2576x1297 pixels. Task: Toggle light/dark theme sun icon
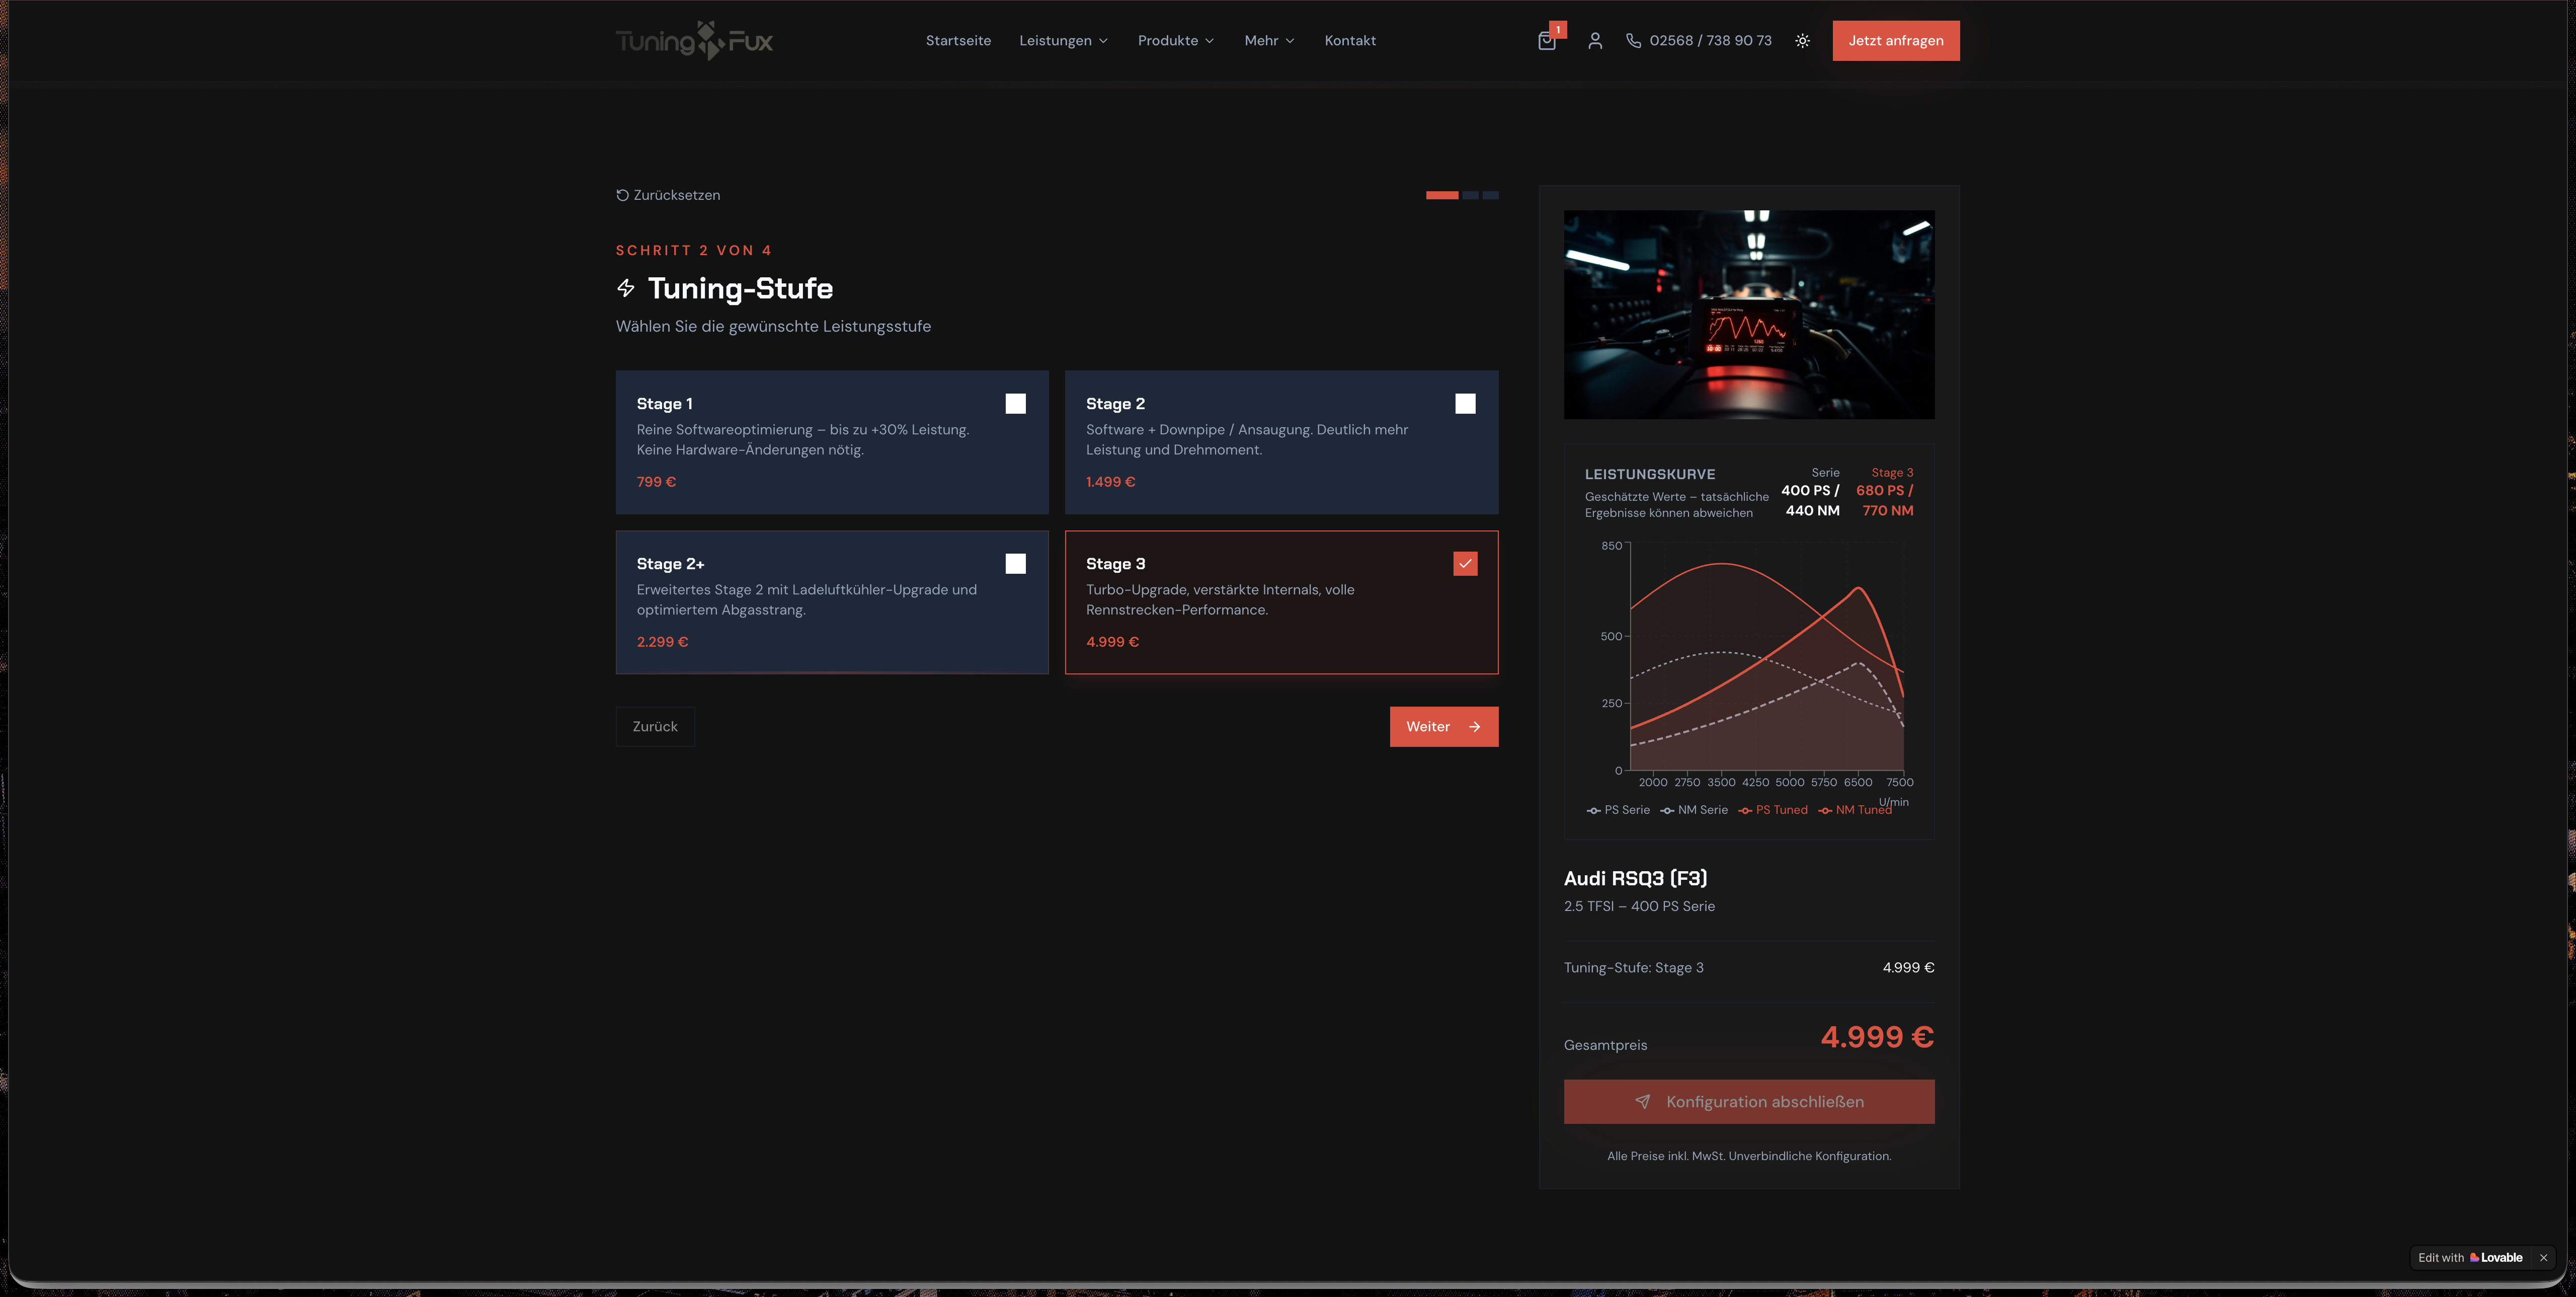pyautogui.click(x=1802, y=41)
